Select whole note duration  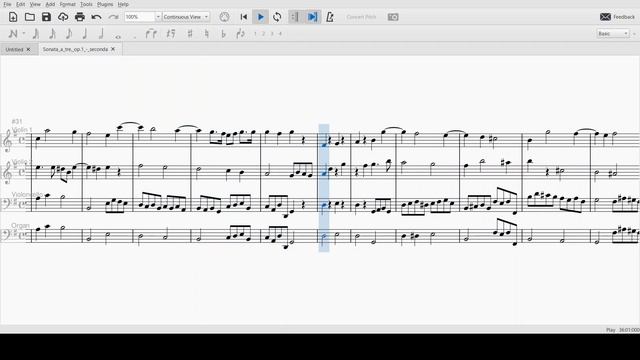click(118, 36)
